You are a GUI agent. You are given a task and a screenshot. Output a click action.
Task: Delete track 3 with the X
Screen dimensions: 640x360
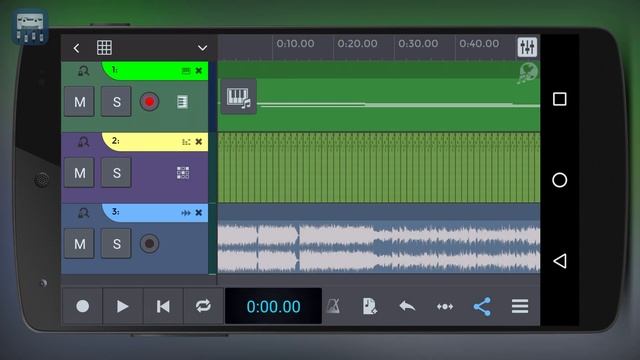click(199, 213)
